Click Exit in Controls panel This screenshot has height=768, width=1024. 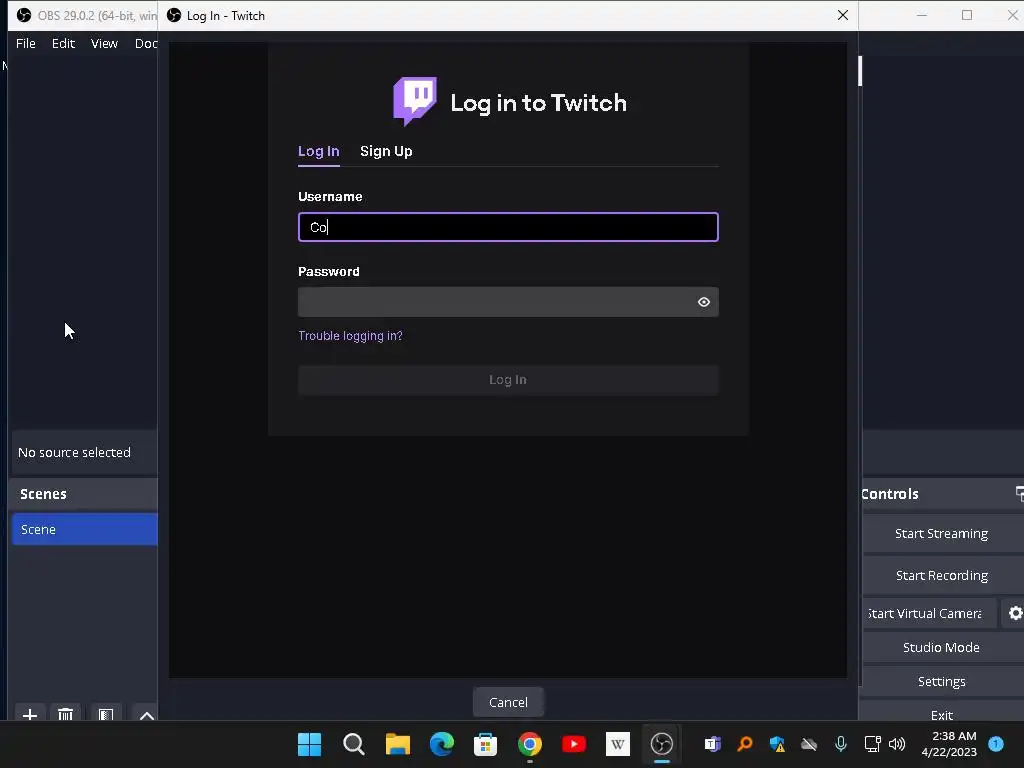(941, 714)
